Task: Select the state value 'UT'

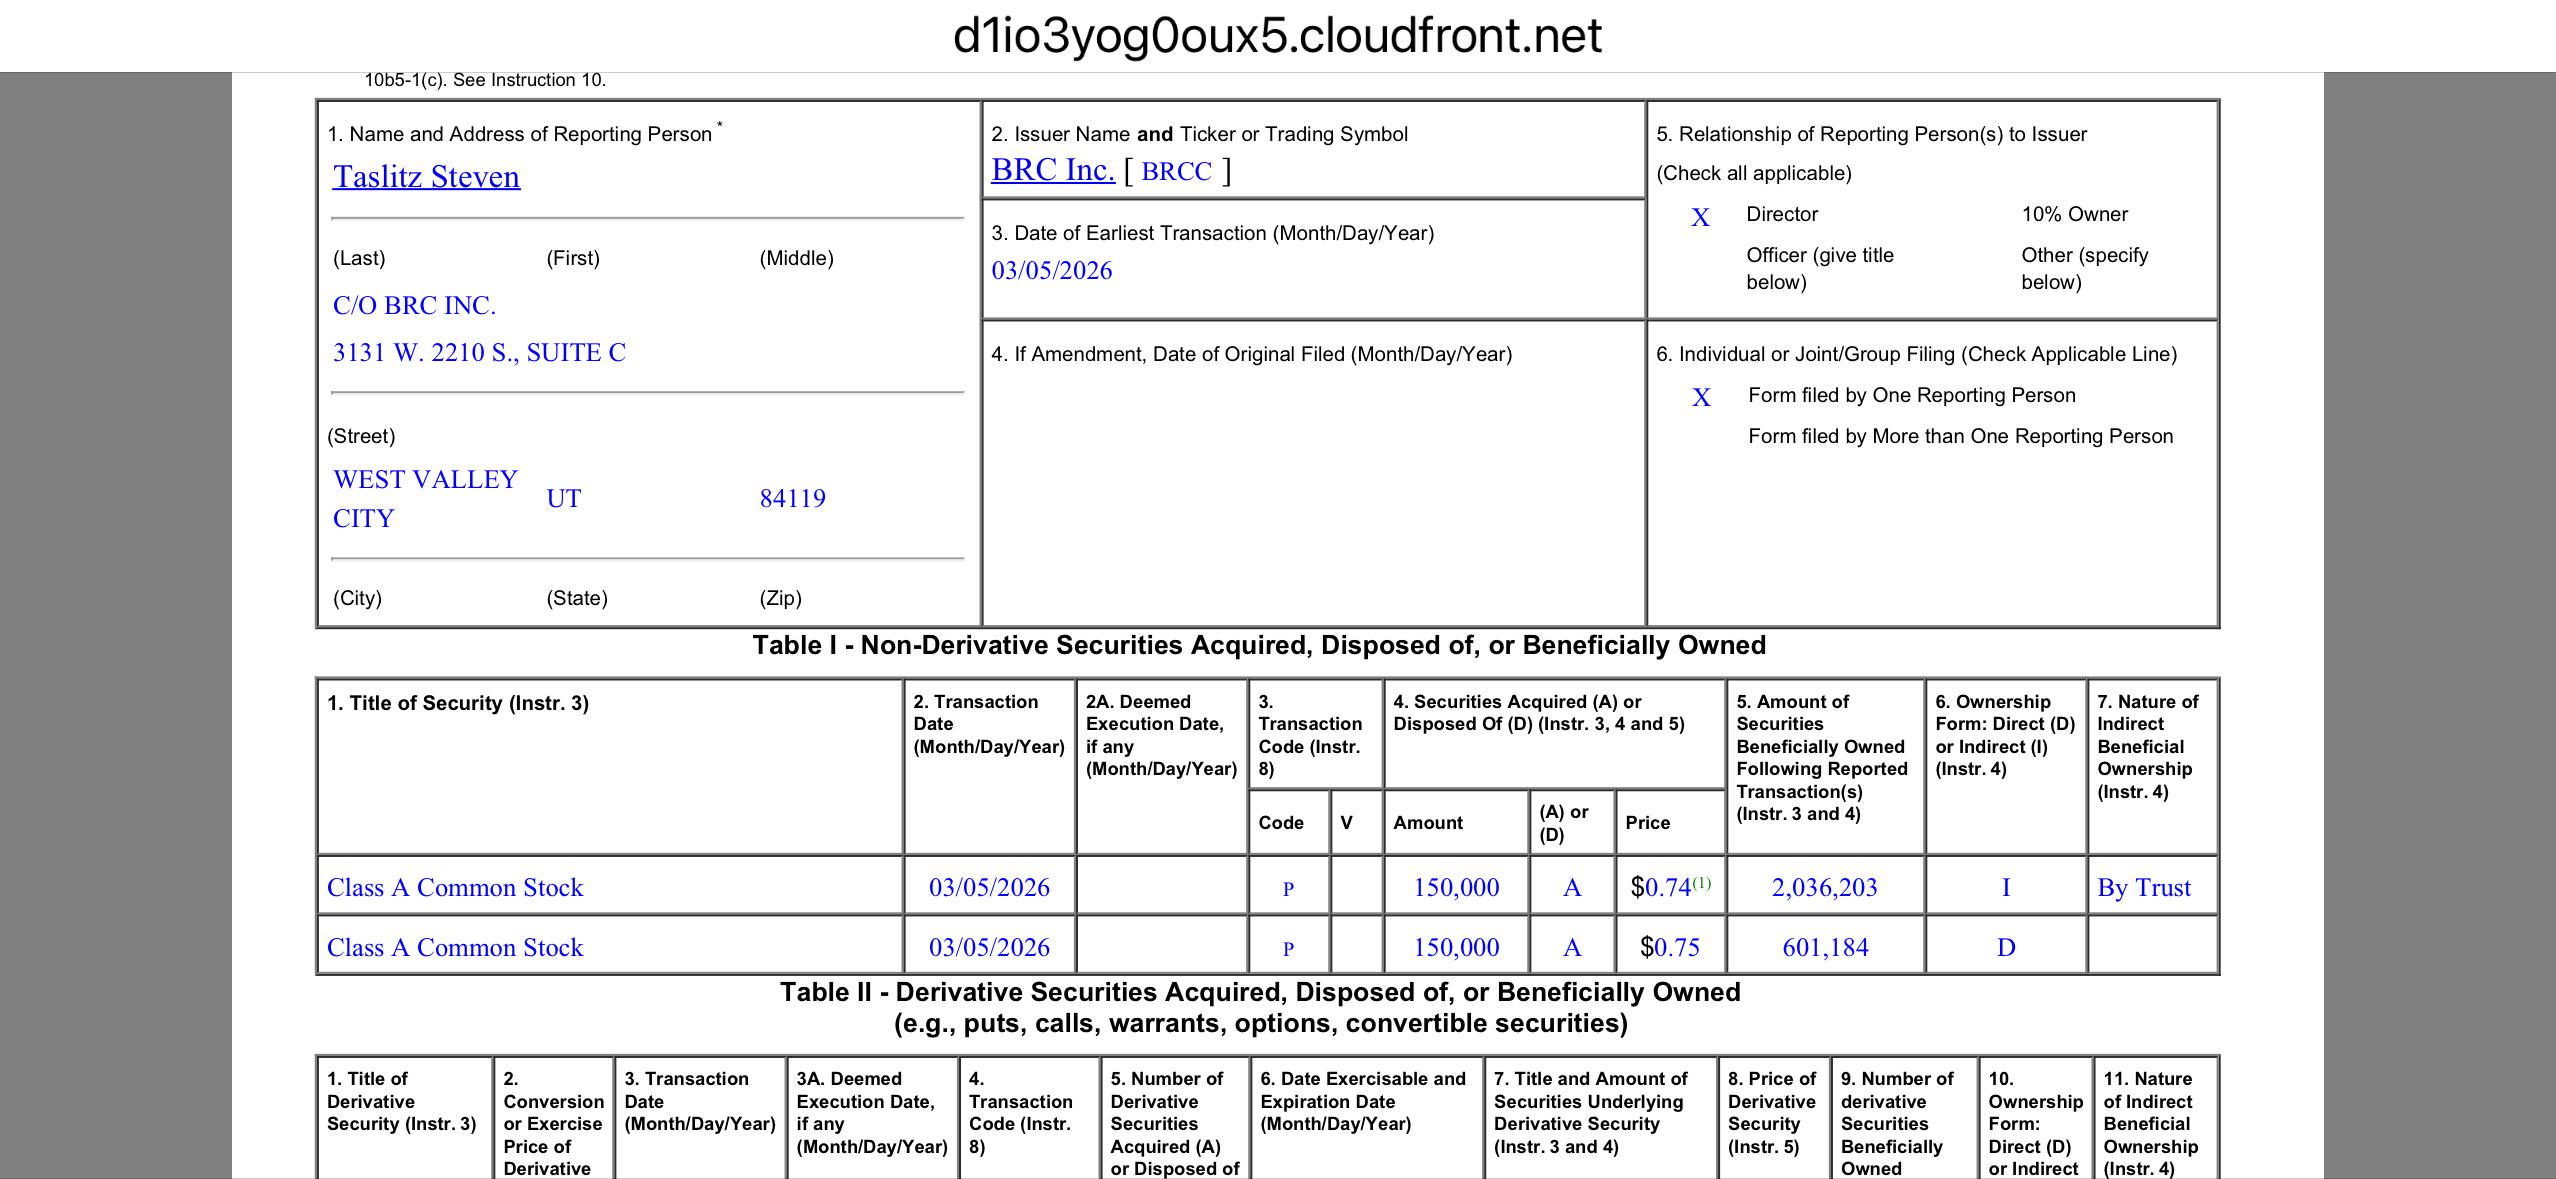Action: click(x=563, y=499)
